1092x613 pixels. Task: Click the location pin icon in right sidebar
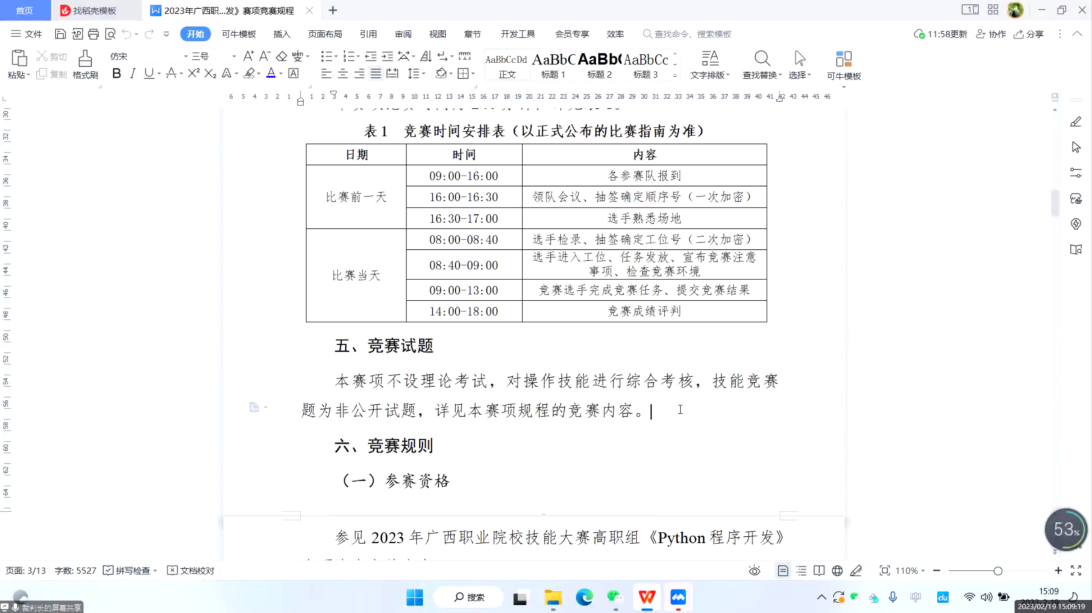(x=1076, y=224)
